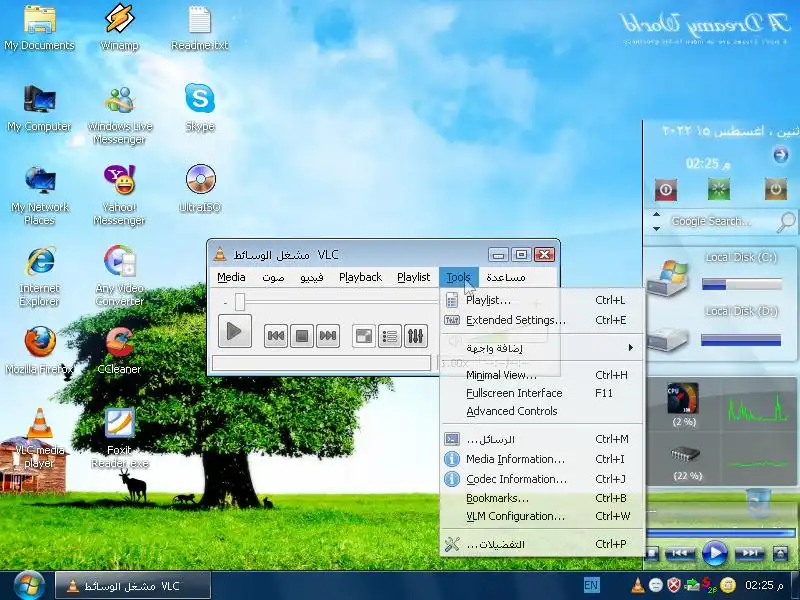
Task: Toggle Advanced Controls option
Action: coord(542,411)
